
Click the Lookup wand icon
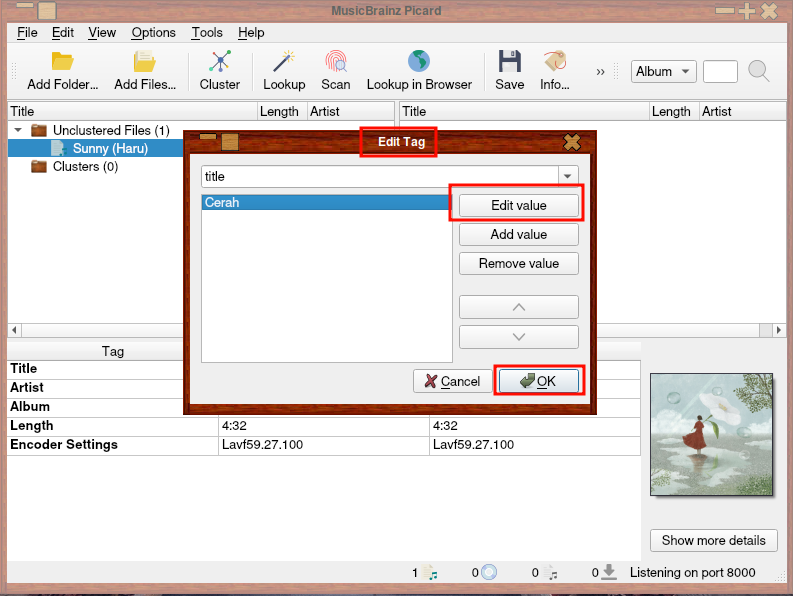[284, 63]
